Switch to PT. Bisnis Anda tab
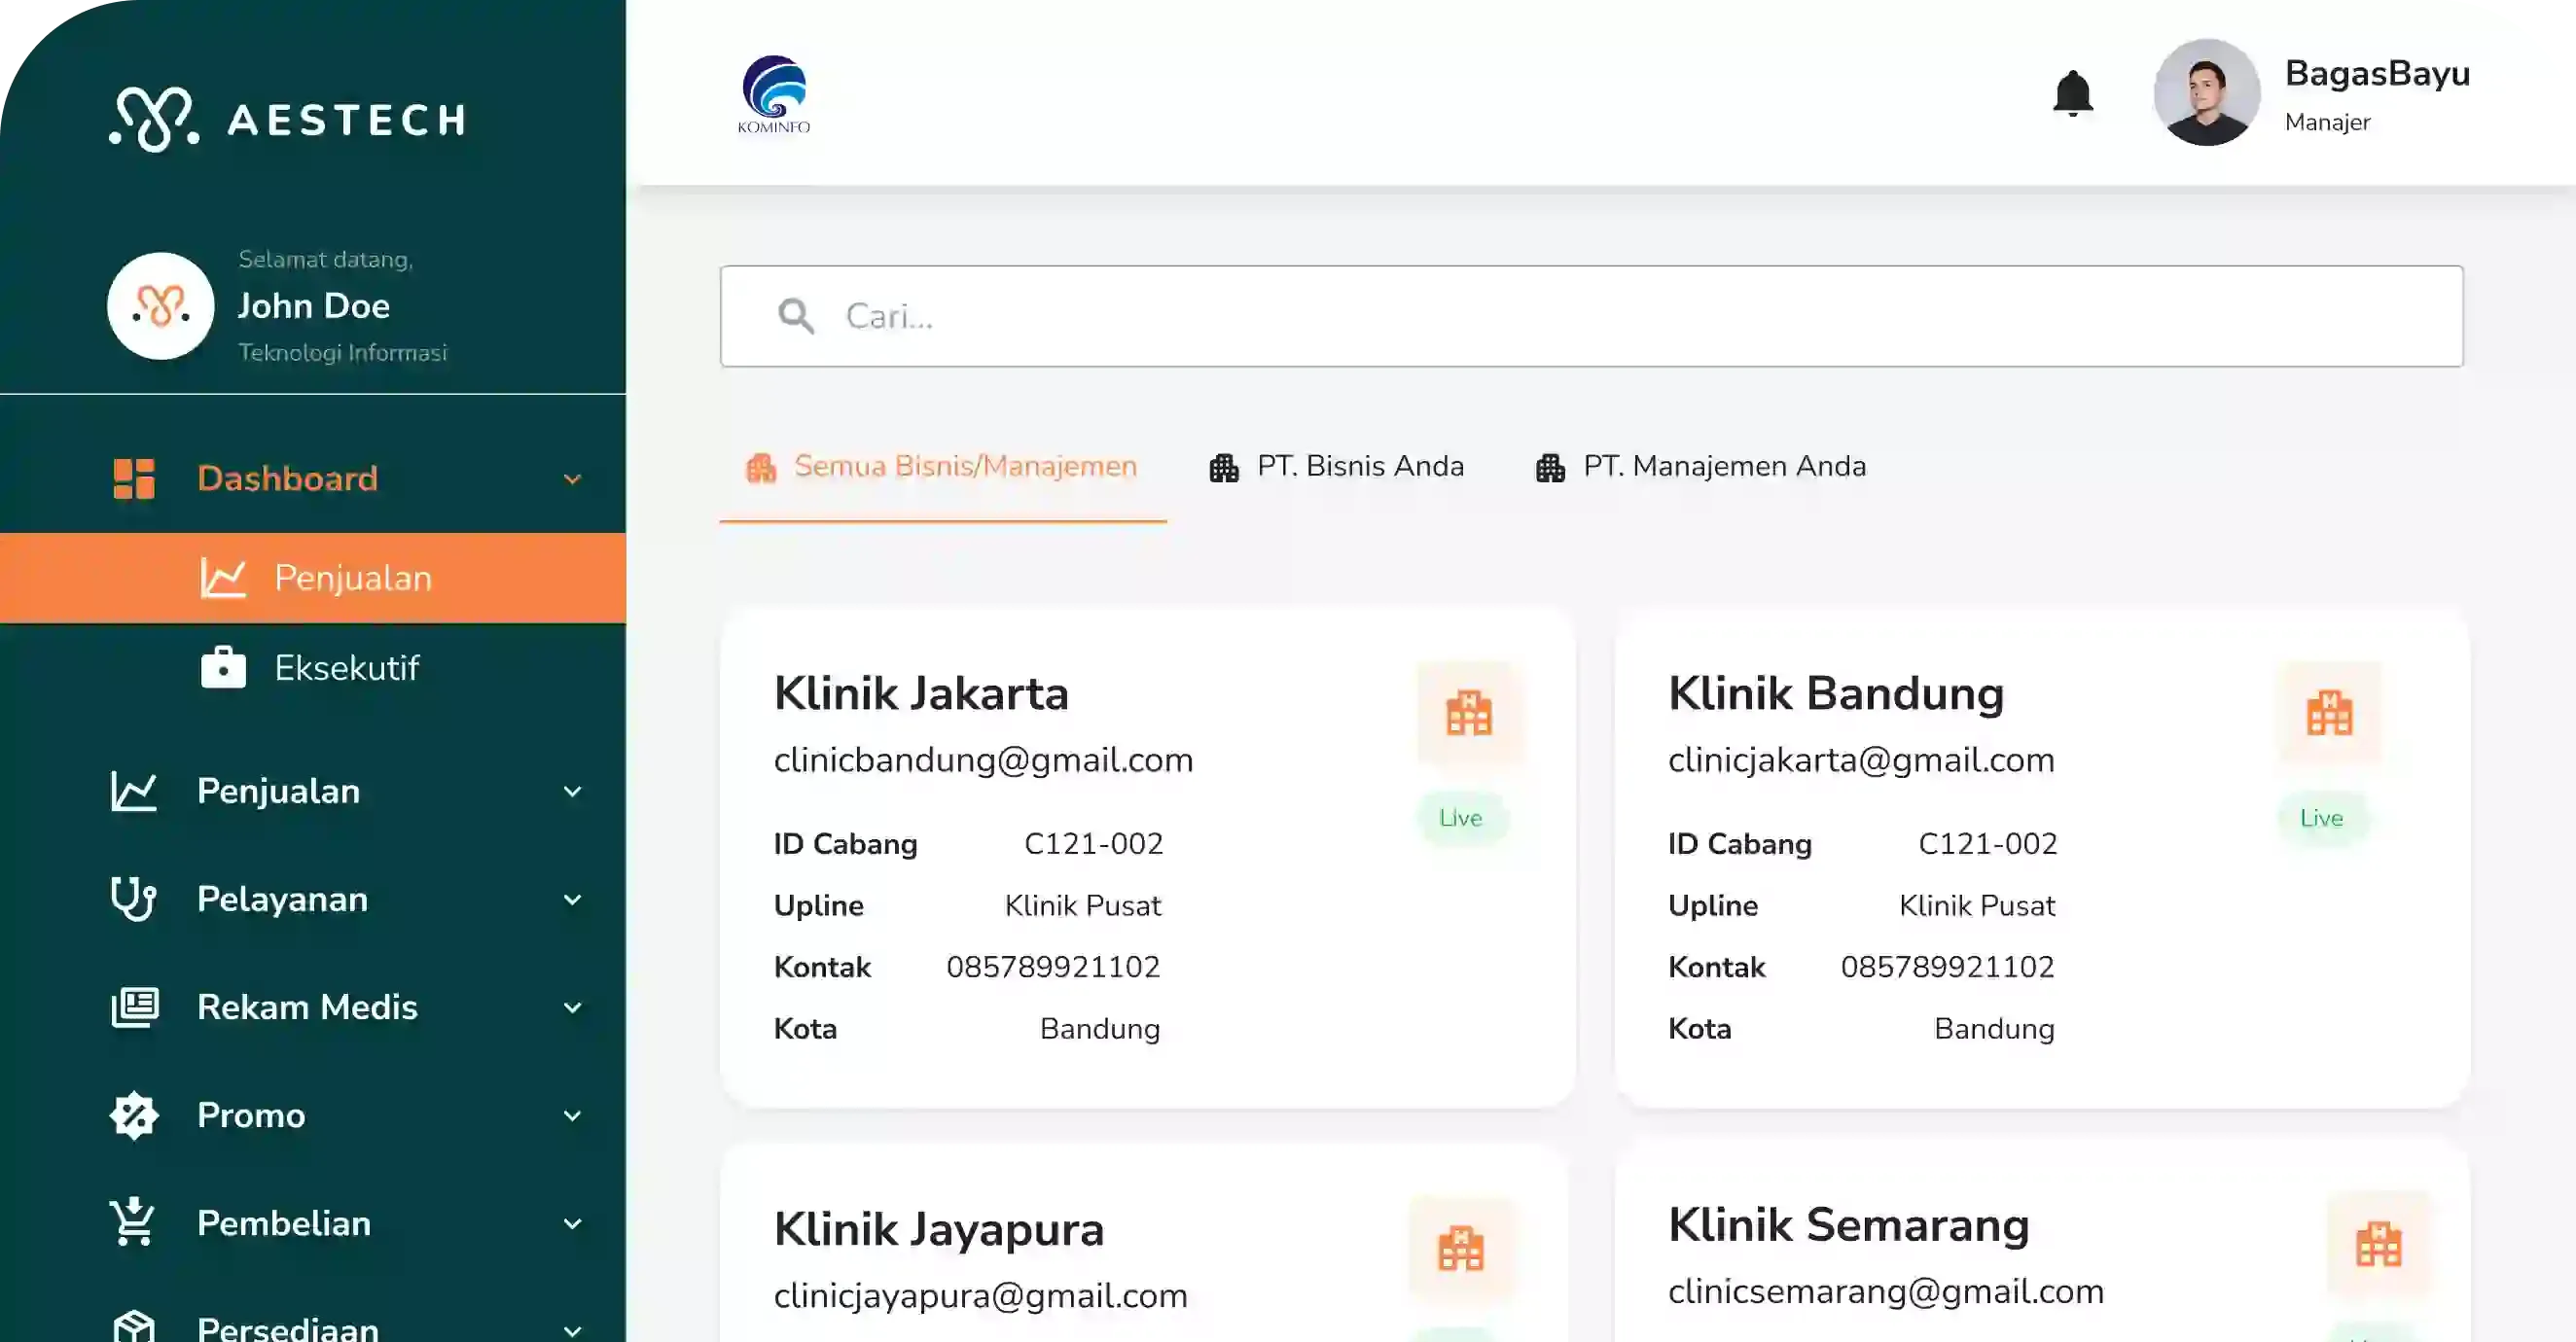This screenshot has width=2576, height=1342. pos(1337,467)
